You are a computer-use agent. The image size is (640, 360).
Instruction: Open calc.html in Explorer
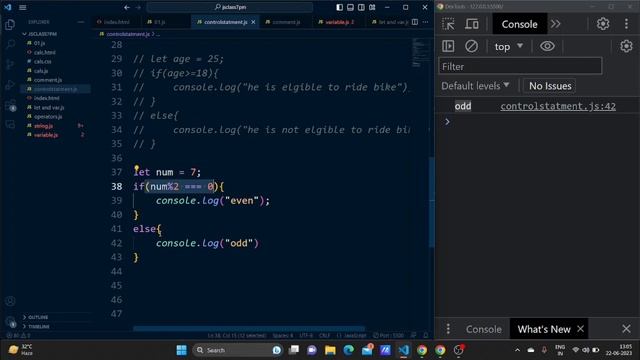point(44,52)
